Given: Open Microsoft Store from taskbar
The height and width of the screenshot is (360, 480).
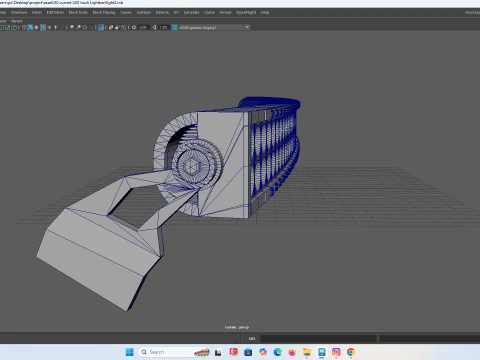Looking at the screenshot, I should (x=248, y=352).
